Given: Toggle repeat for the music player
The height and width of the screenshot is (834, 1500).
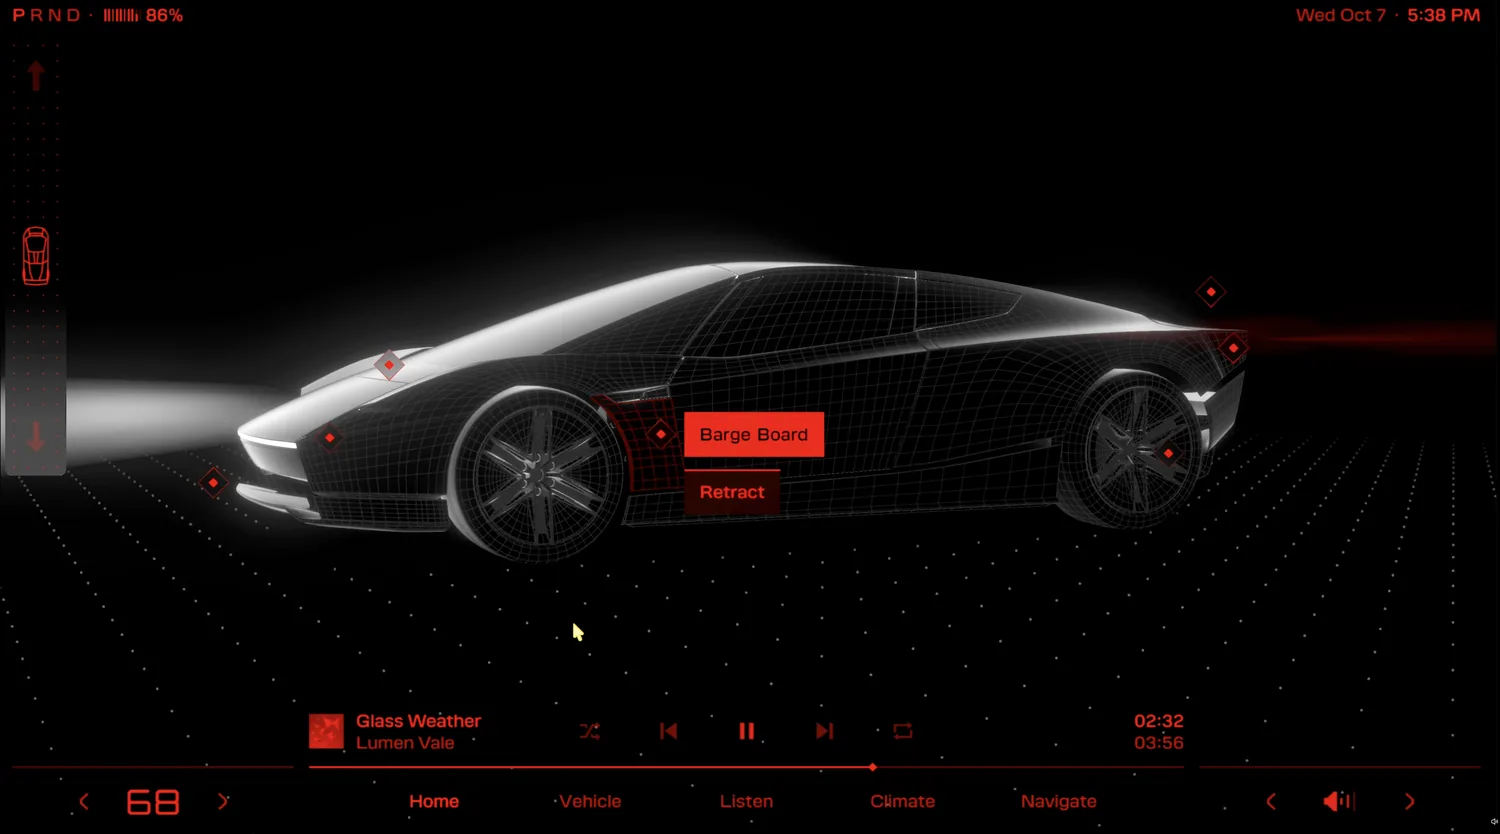Looking at the screenshot, I should pos(902,731).
